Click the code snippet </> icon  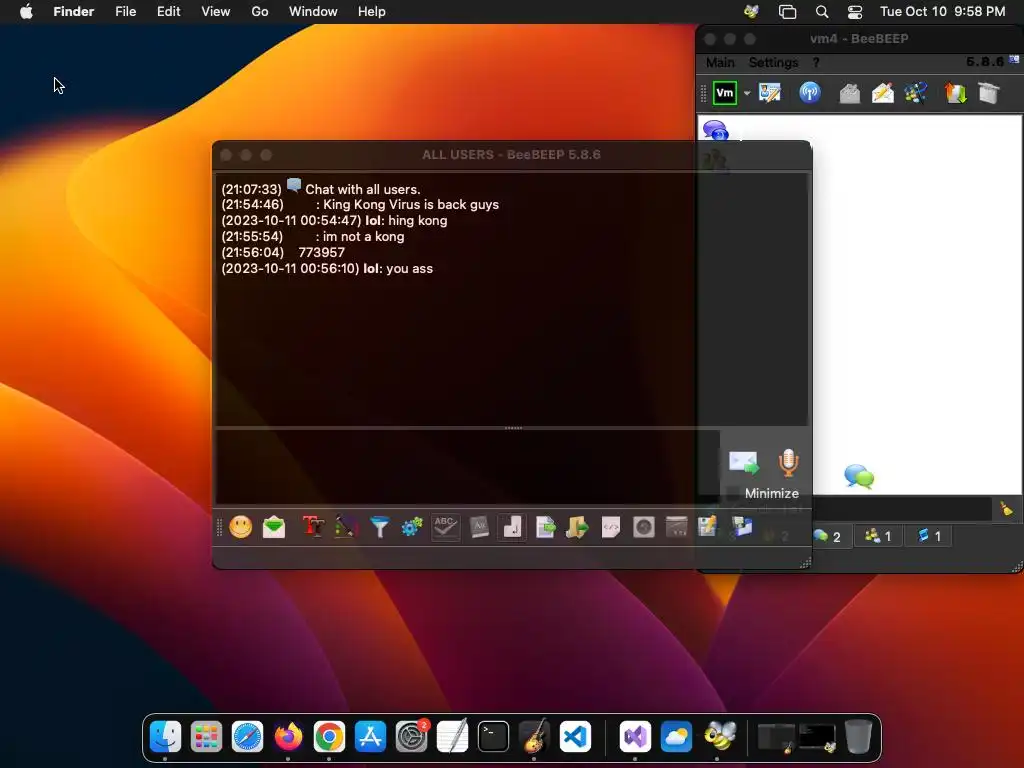pyautogui.click(x=611, y=526)
